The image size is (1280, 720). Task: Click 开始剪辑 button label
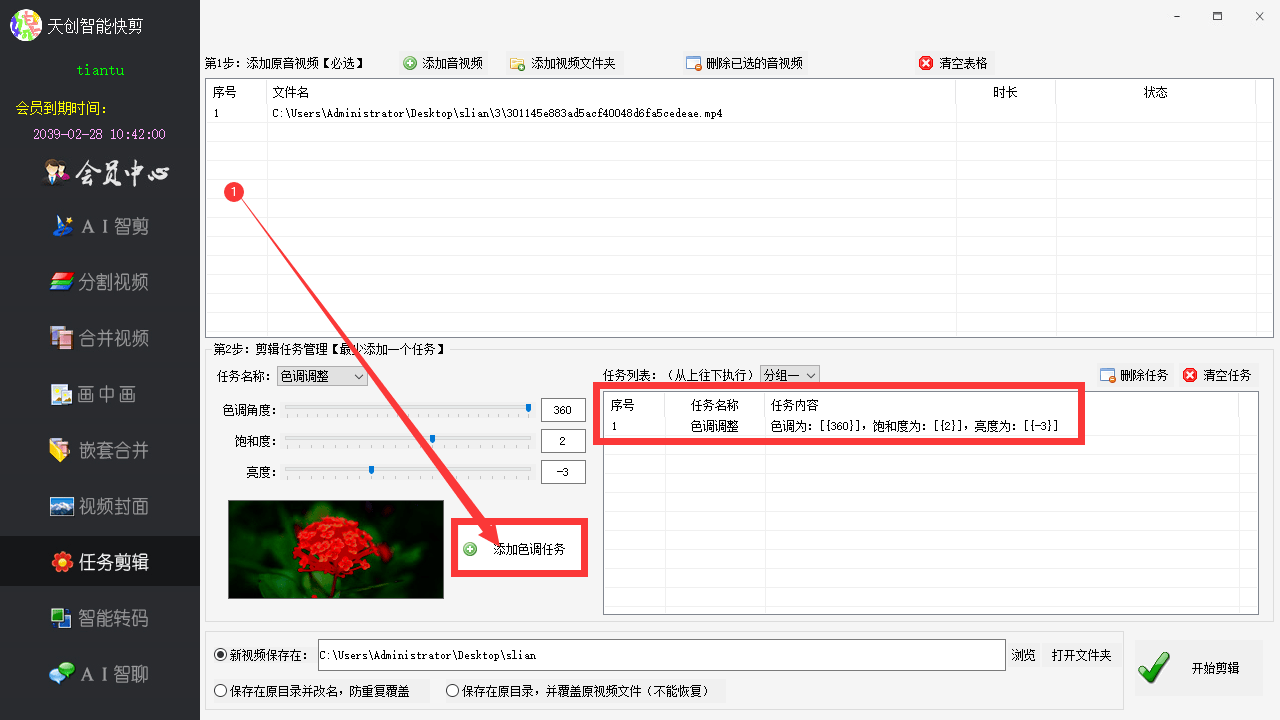[x=1215, y=668]
